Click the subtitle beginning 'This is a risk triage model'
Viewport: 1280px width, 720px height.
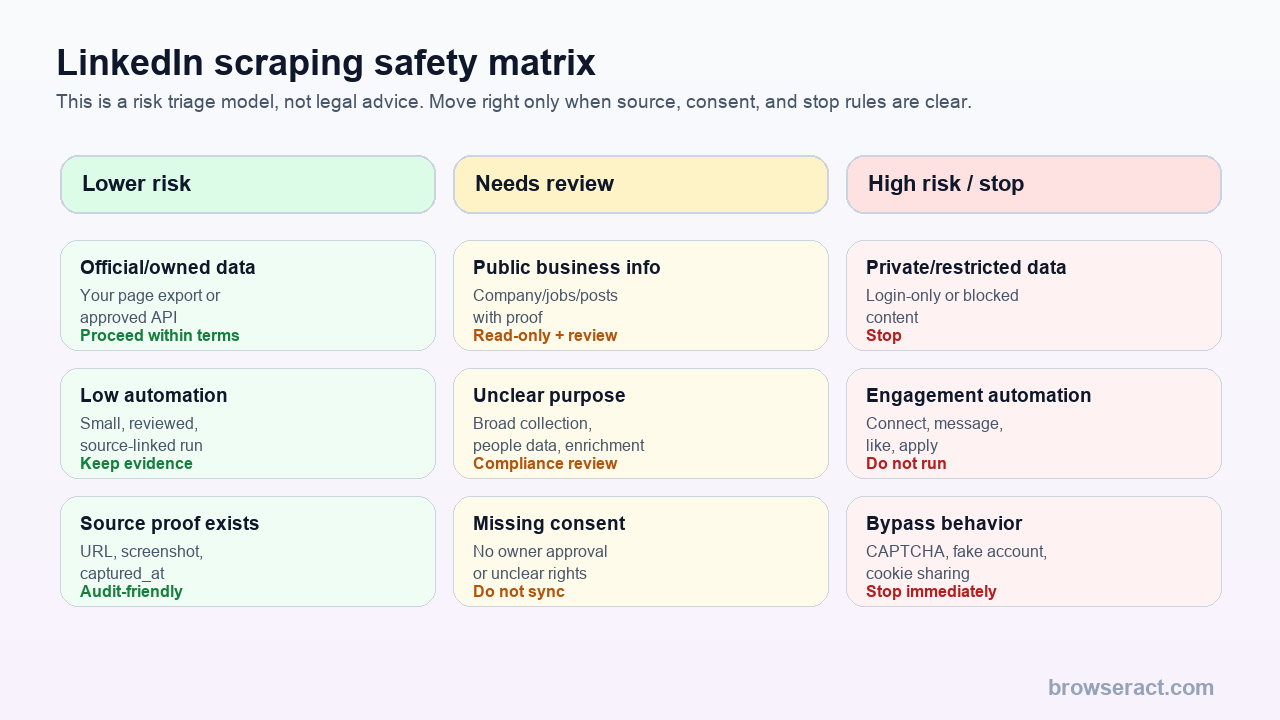[x=514, y=102]
